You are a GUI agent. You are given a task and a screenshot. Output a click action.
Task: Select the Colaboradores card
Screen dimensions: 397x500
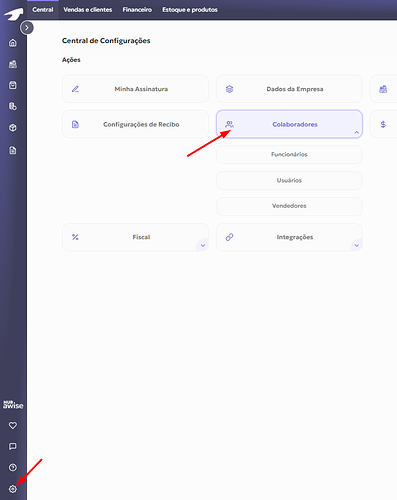click(x=289, y=124)
